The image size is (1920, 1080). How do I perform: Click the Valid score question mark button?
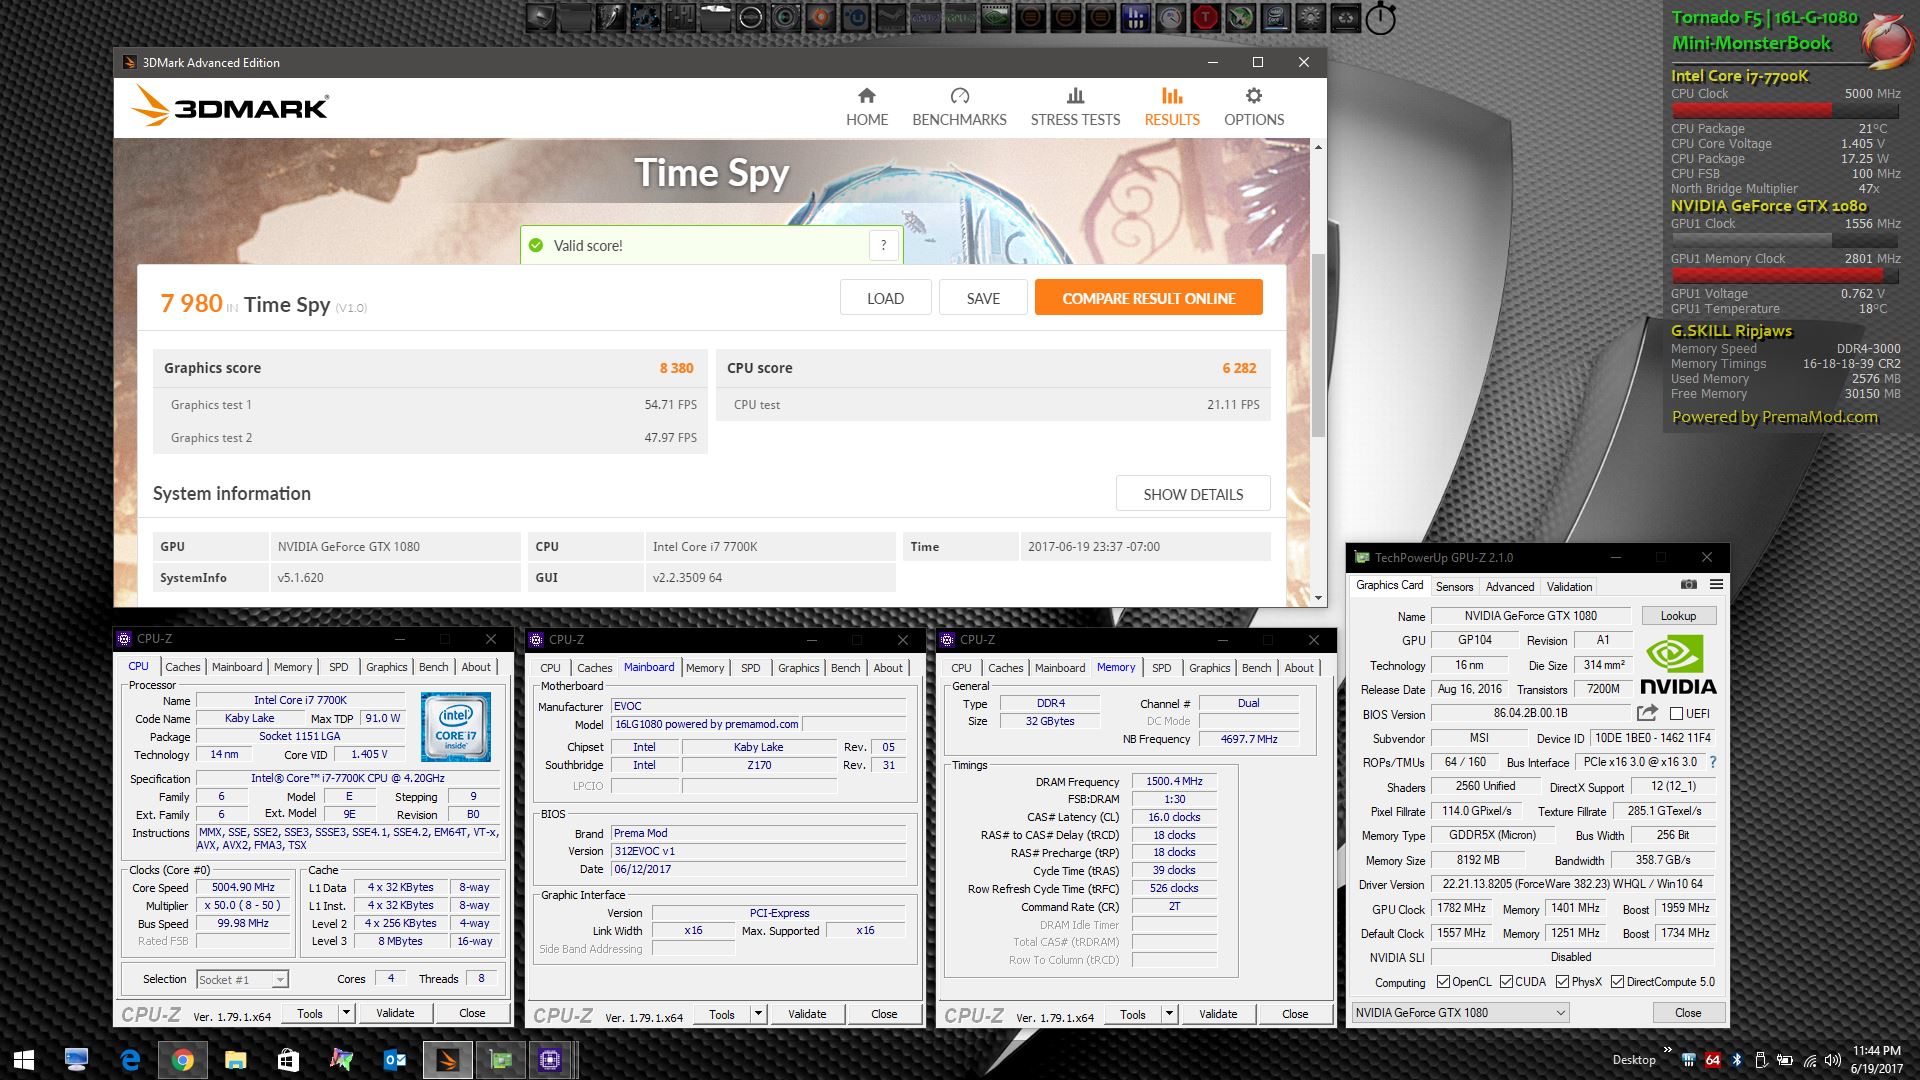883,245
